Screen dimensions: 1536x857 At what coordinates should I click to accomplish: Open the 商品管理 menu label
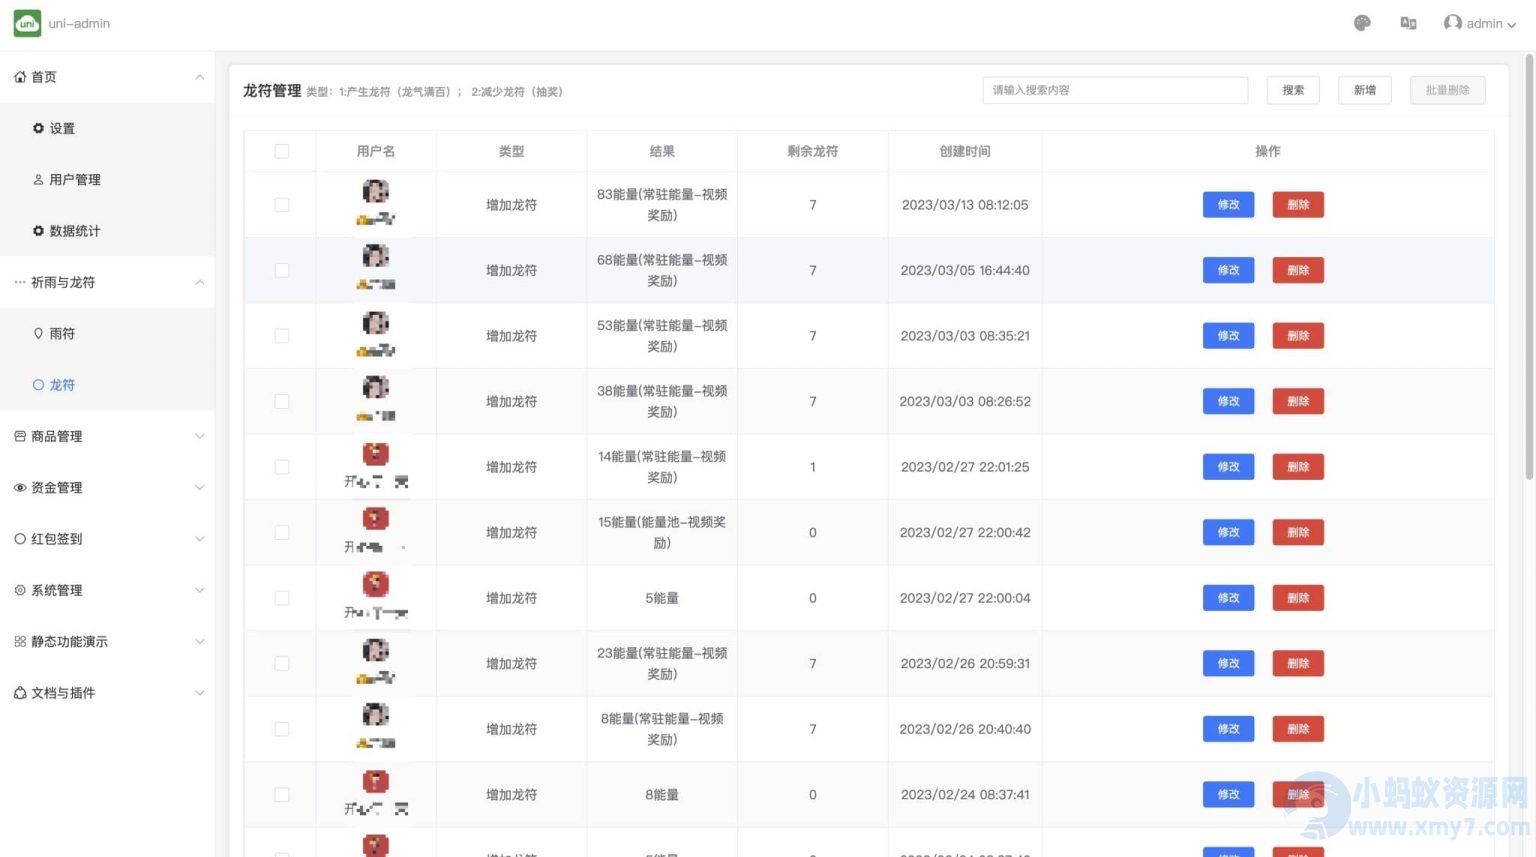coord(57,436)
